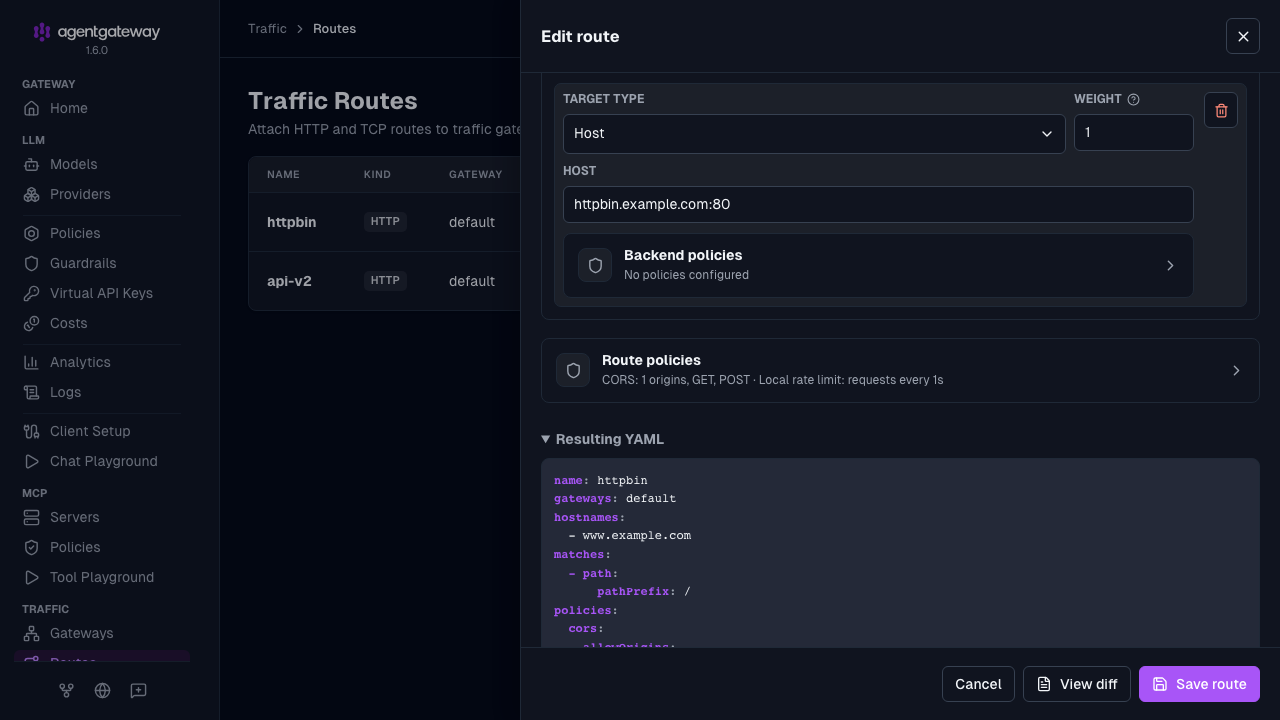Click the globe icon in sidebar footer
The width and height of the screenshot is (1280, 720).
point(102,690)
